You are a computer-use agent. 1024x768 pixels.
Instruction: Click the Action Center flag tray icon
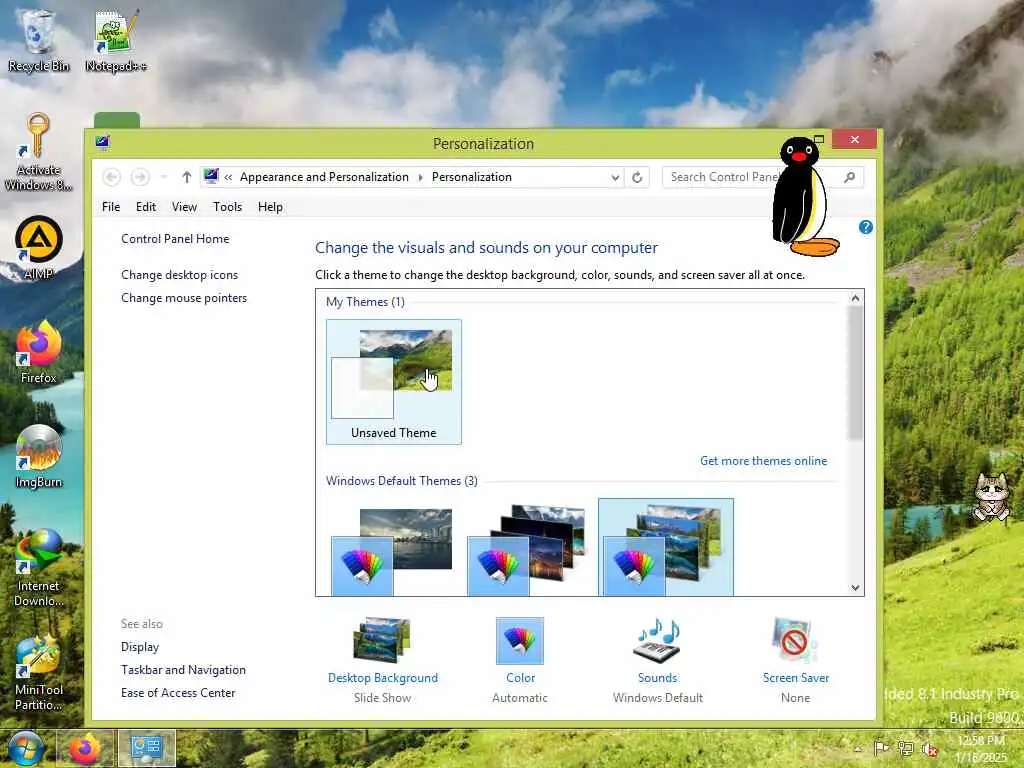pyautogui.click(x=881, y=748)
